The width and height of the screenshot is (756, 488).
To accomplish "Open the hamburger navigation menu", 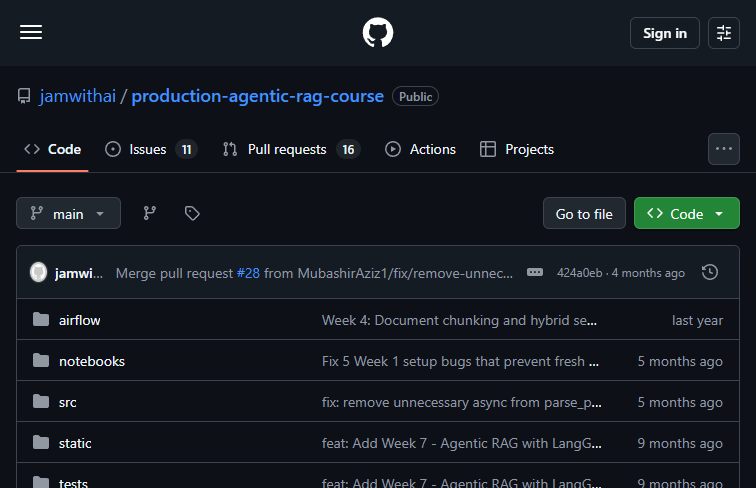I will (x=31, y=33).
